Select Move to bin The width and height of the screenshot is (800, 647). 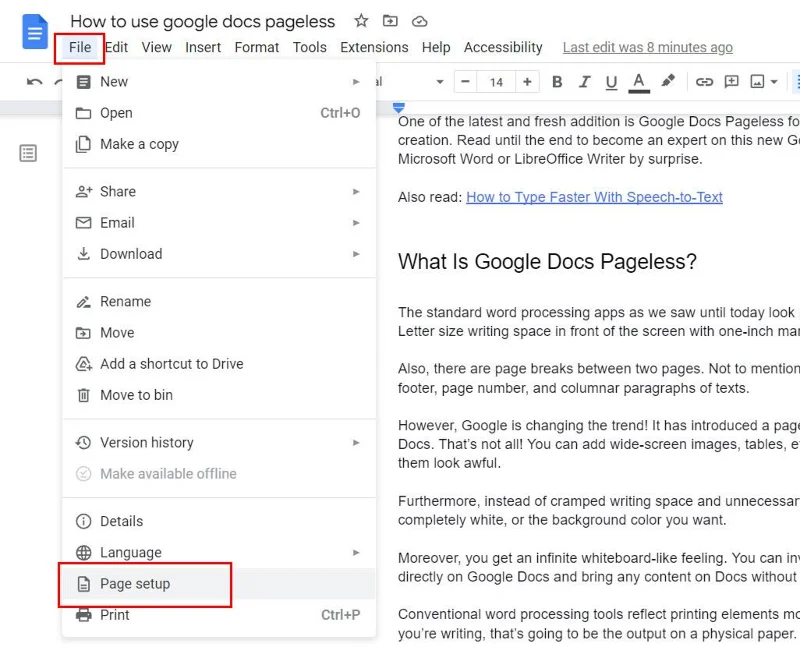(218, 395)
